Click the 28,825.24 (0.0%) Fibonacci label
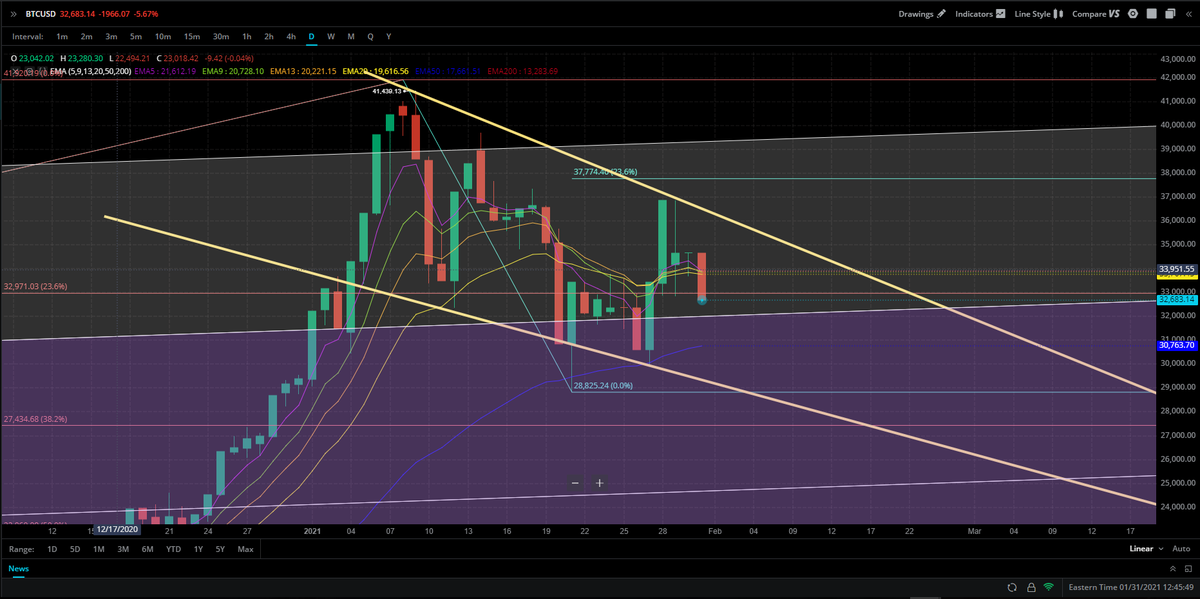1200x599 pixels. (603, 384)
